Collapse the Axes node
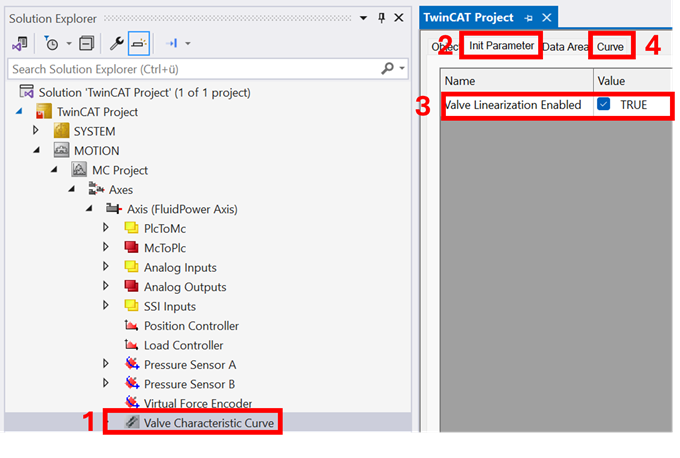Viewport: 680px width, 458px height. coord(72,189)
